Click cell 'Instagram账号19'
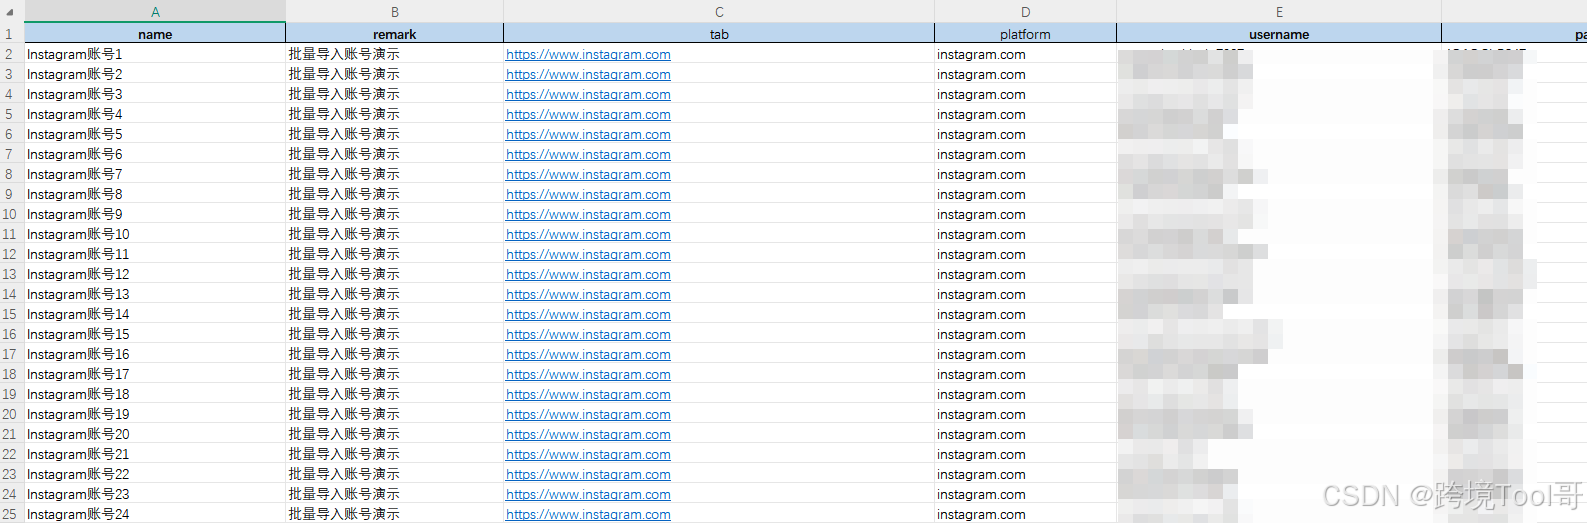Viewport: 1587px width, 523px height. click(x=155, y=414)
